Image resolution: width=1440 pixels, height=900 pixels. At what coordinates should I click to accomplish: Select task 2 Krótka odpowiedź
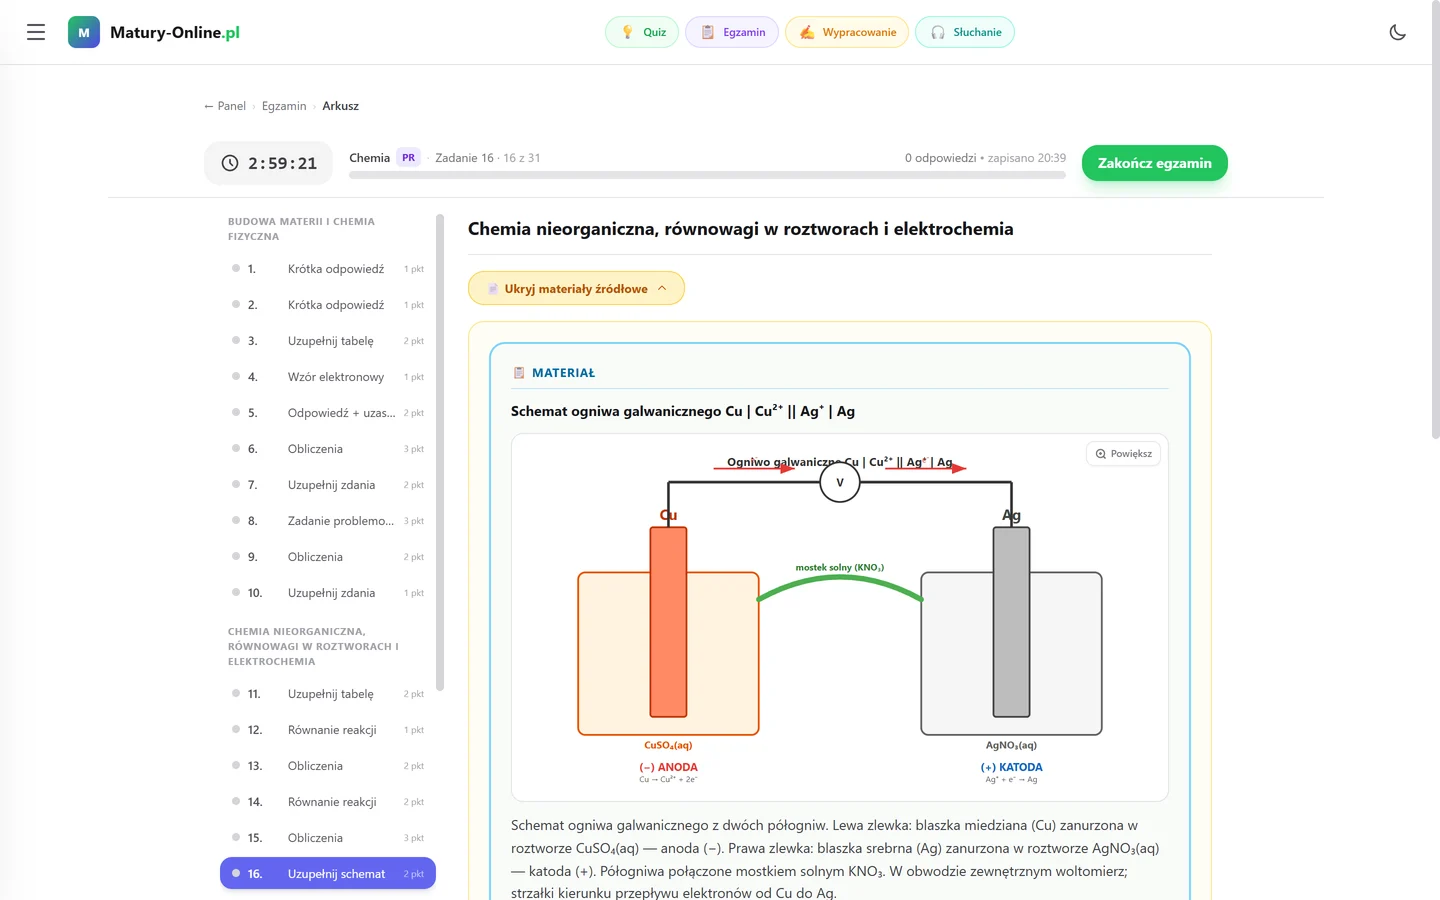328,305
